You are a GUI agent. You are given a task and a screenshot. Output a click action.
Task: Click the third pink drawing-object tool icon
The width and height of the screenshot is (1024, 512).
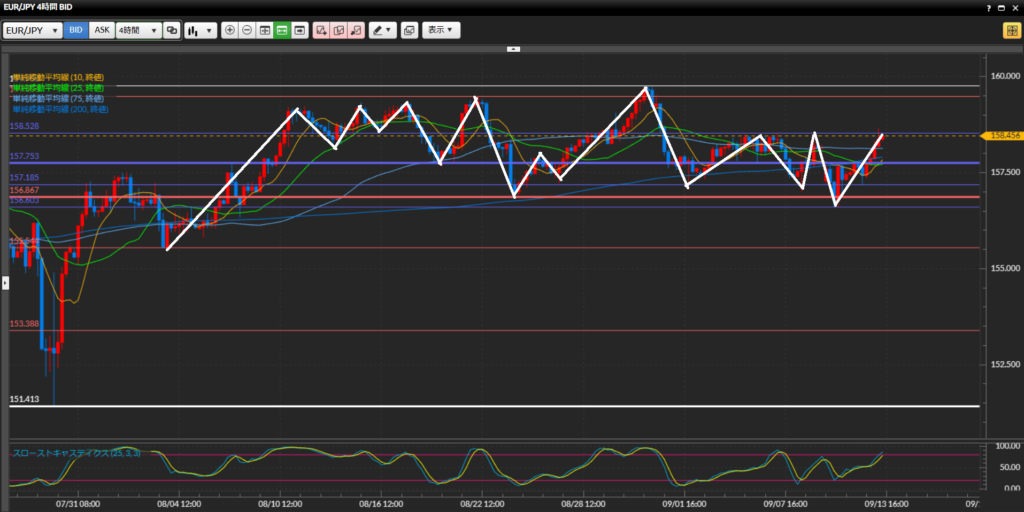tap(355, 30)
